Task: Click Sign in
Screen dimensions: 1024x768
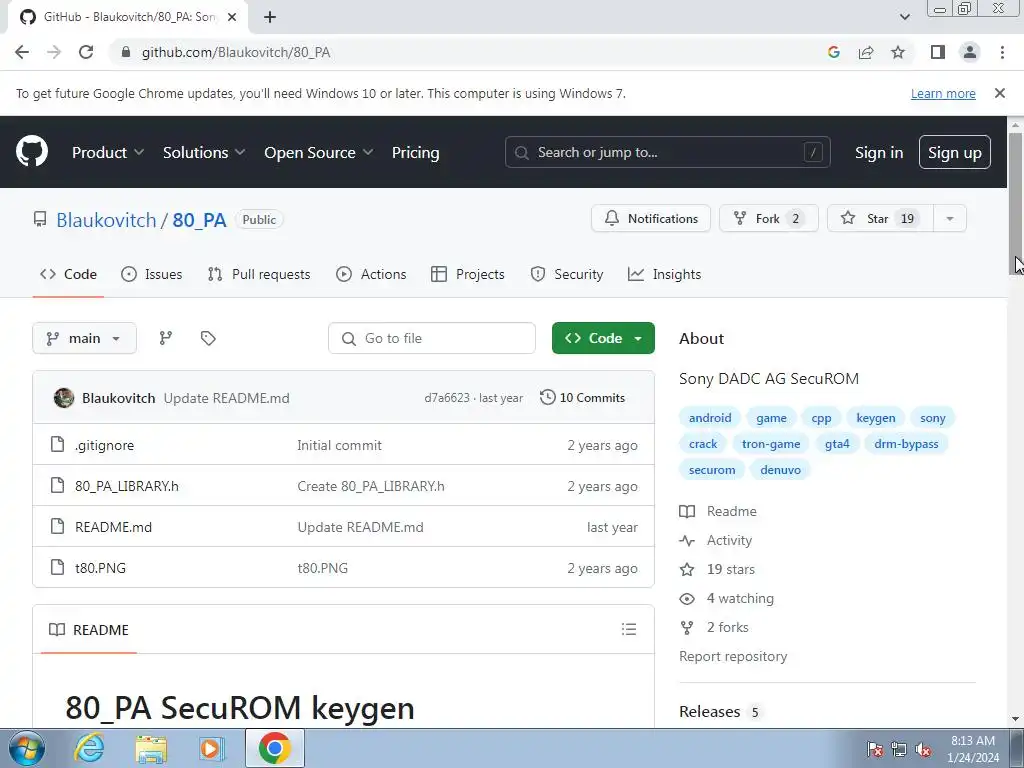Action: point(879,152)
